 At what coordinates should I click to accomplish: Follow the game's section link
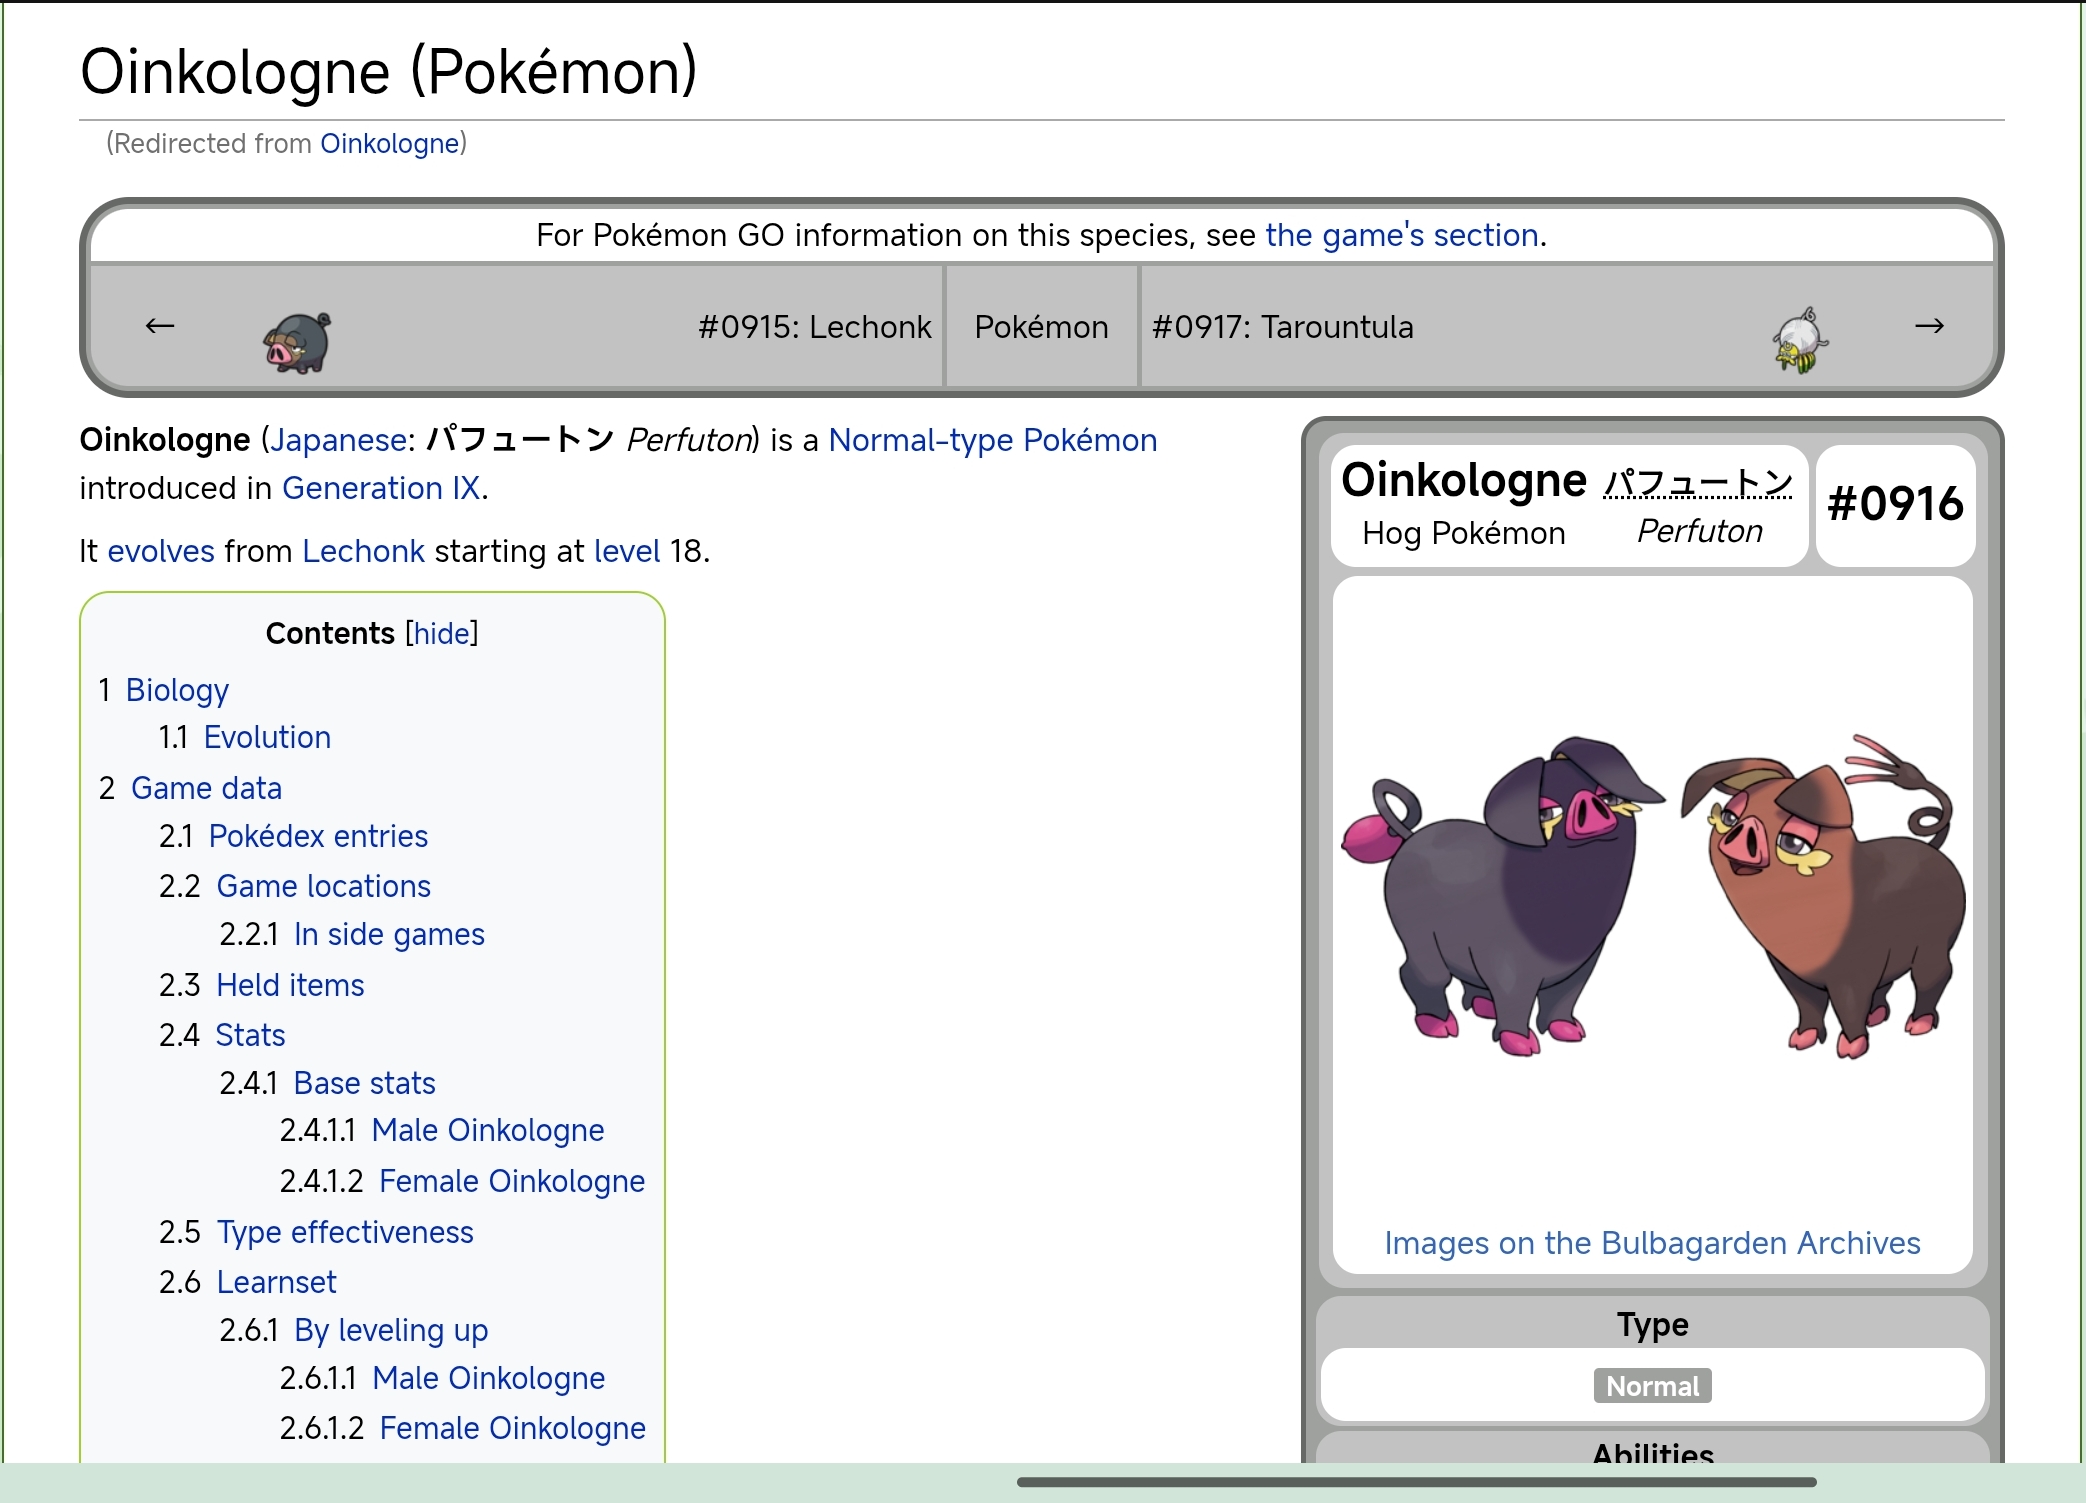tap(1401, 235)
